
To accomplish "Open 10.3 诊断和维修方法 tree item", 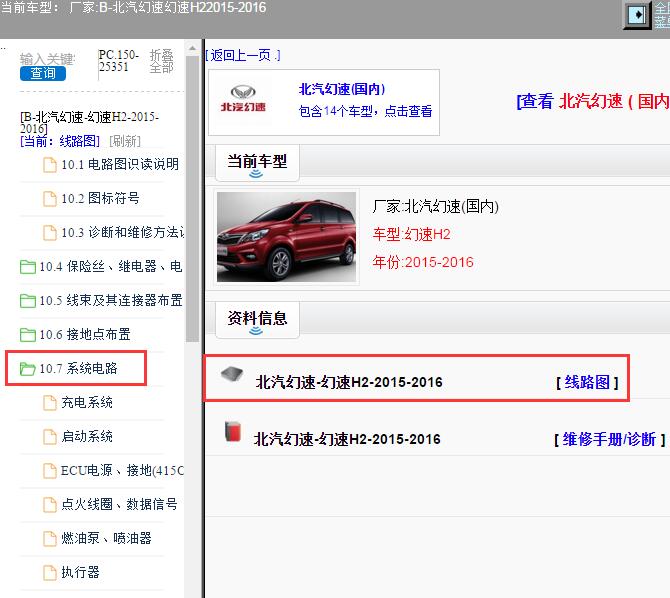I will coord(123,232).
